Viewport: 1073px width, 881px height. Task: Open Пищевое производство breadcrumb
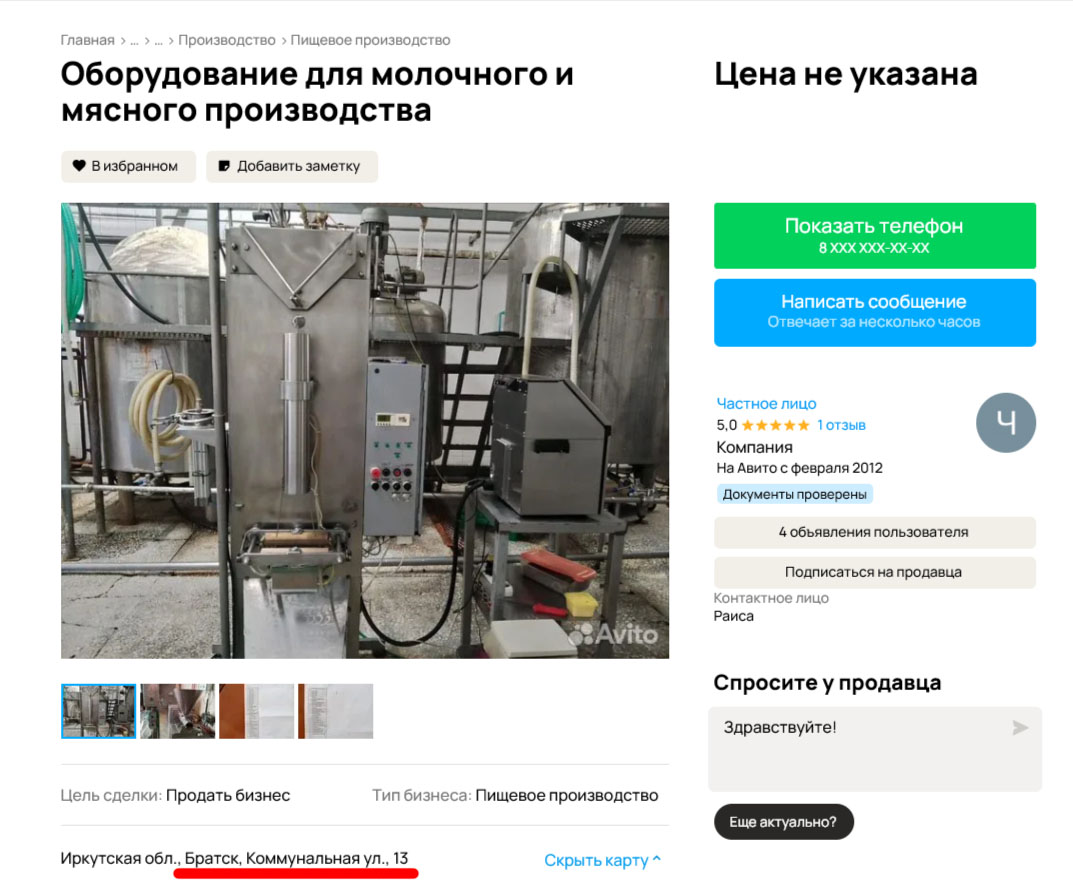click(370, 41)
